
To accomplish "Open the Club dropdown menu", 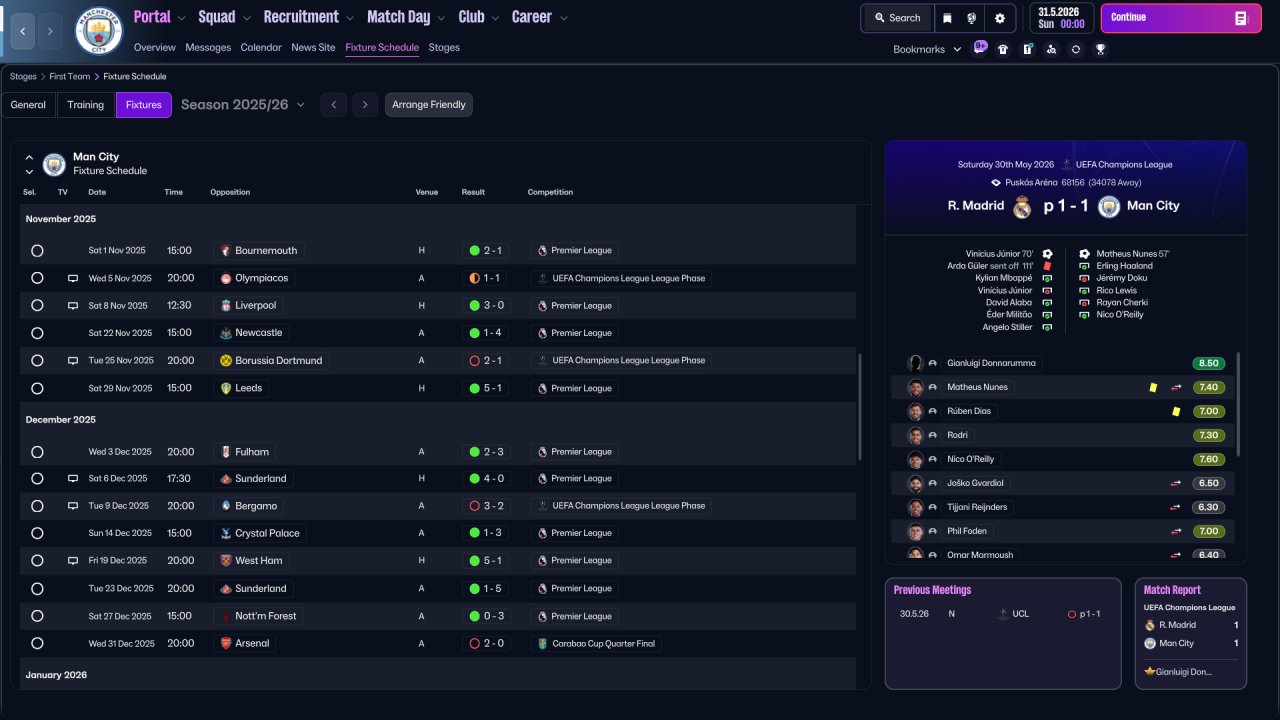I will pyautogui.click(x=479, y=17).
